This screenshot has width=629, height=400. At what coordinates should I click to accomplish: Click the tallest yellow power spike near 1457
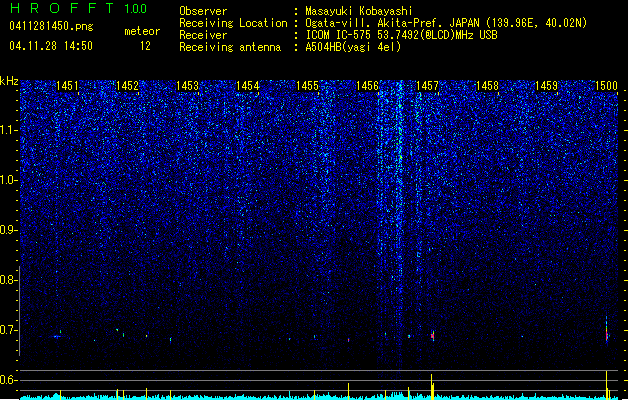point(432,387)
